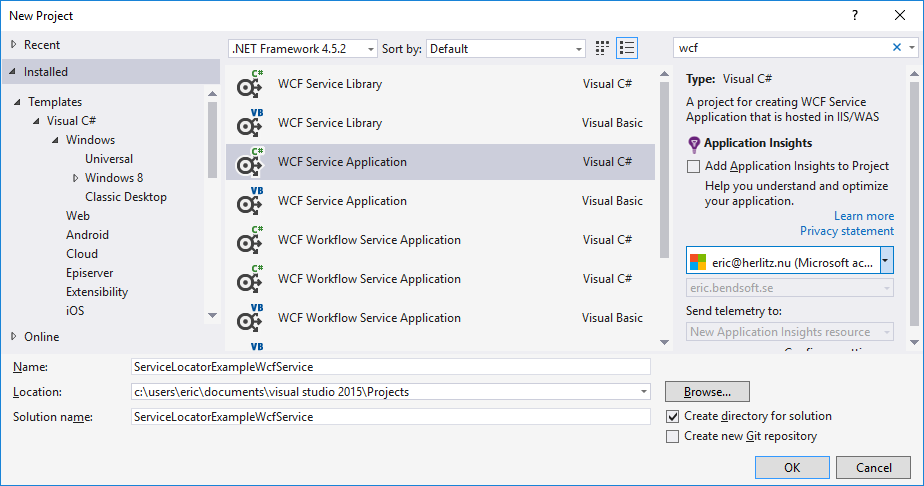Click the Application Insights lightbulb icon
The width and height of the screenshot is (924, 486).
click(694, 144)
